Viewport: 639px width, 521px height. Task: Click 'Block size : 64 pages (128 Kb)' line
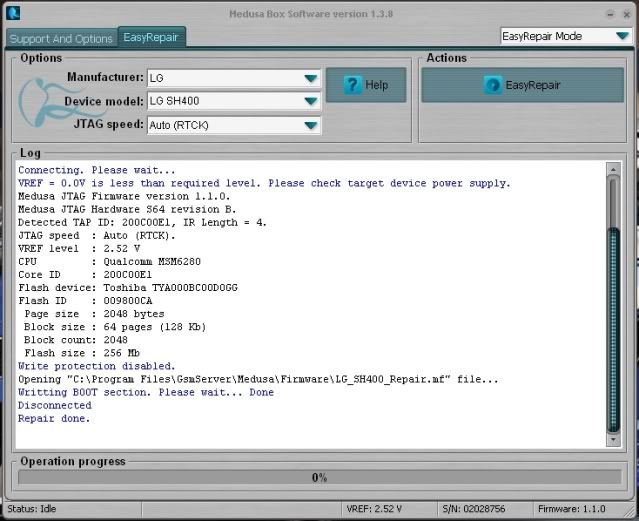[115, 327]
